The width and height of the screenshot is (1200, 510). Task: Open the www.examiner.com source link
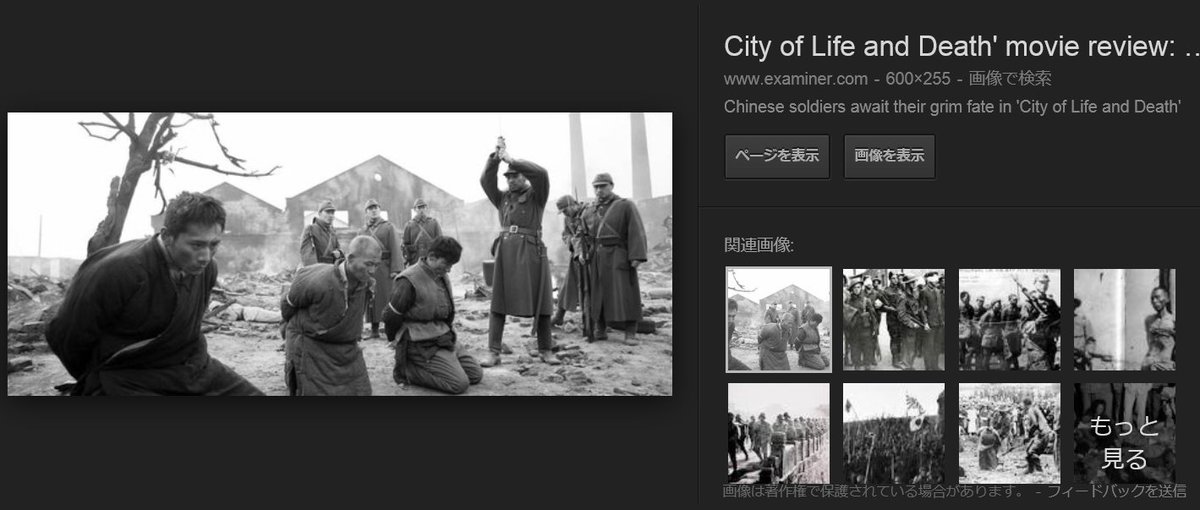795,79
